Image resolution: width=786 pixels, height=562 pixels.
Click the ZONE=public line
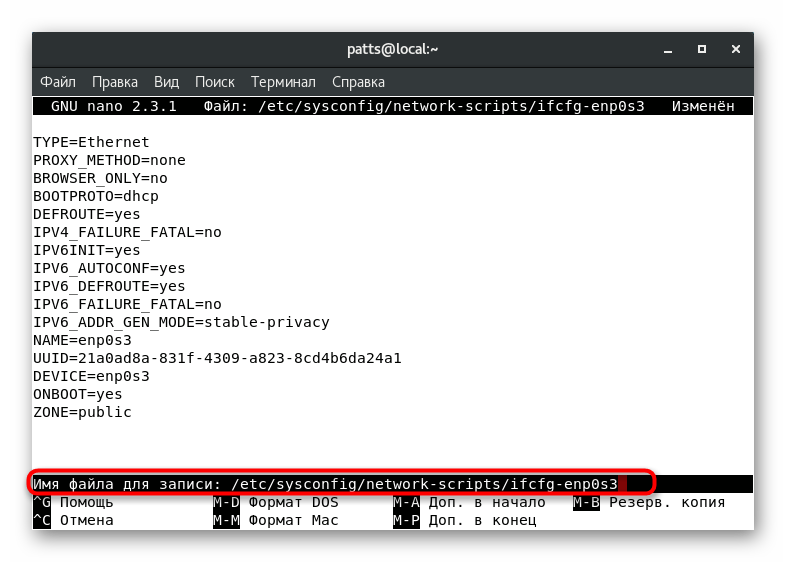coord(82,413)
